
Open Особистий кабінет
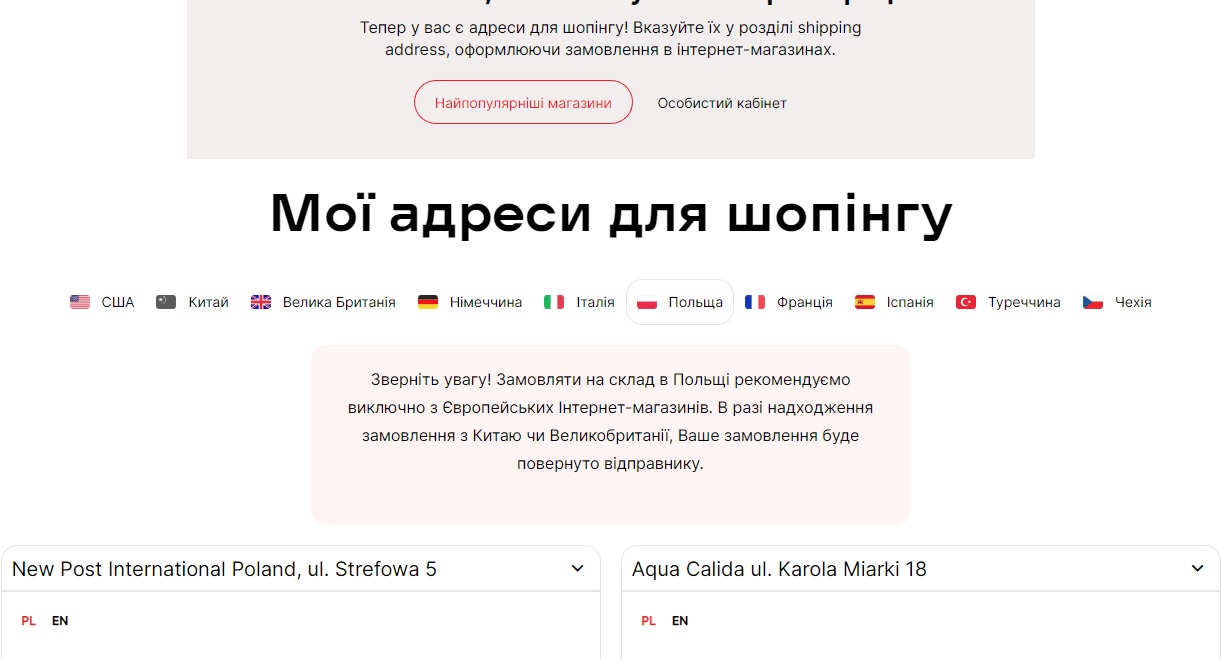(722, 102)
